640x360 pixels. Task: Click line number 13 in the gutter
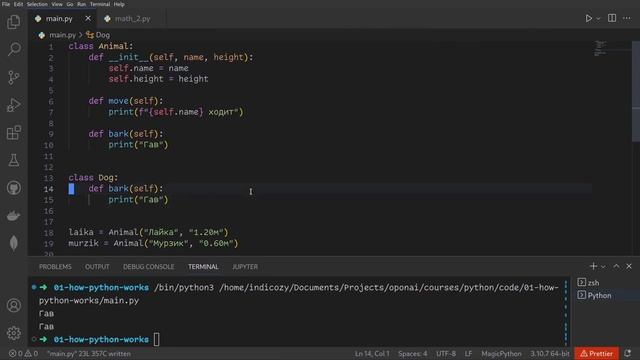[x=49, y=178]
